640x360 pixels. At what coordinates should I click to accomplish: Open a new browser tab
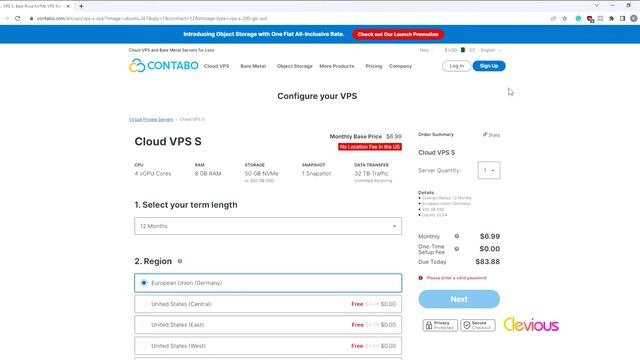tap(81, 6)
